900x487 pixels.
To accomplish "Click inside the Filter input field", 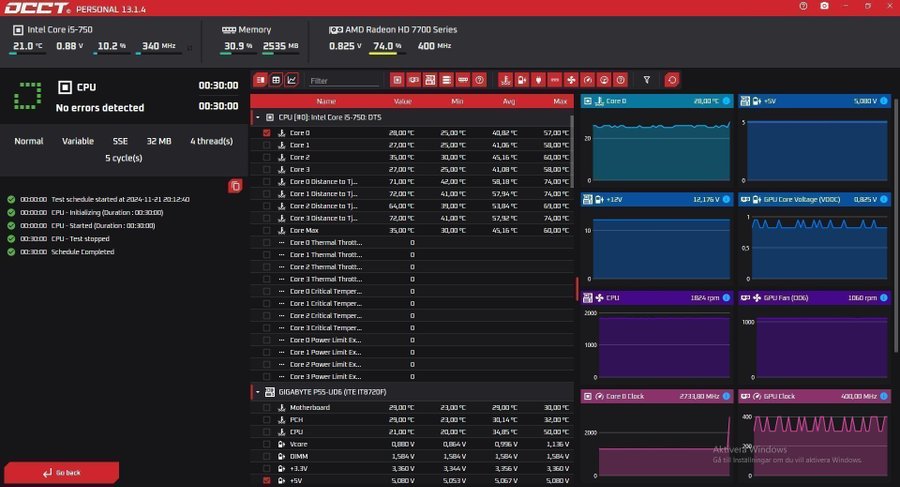I will 343,80.
